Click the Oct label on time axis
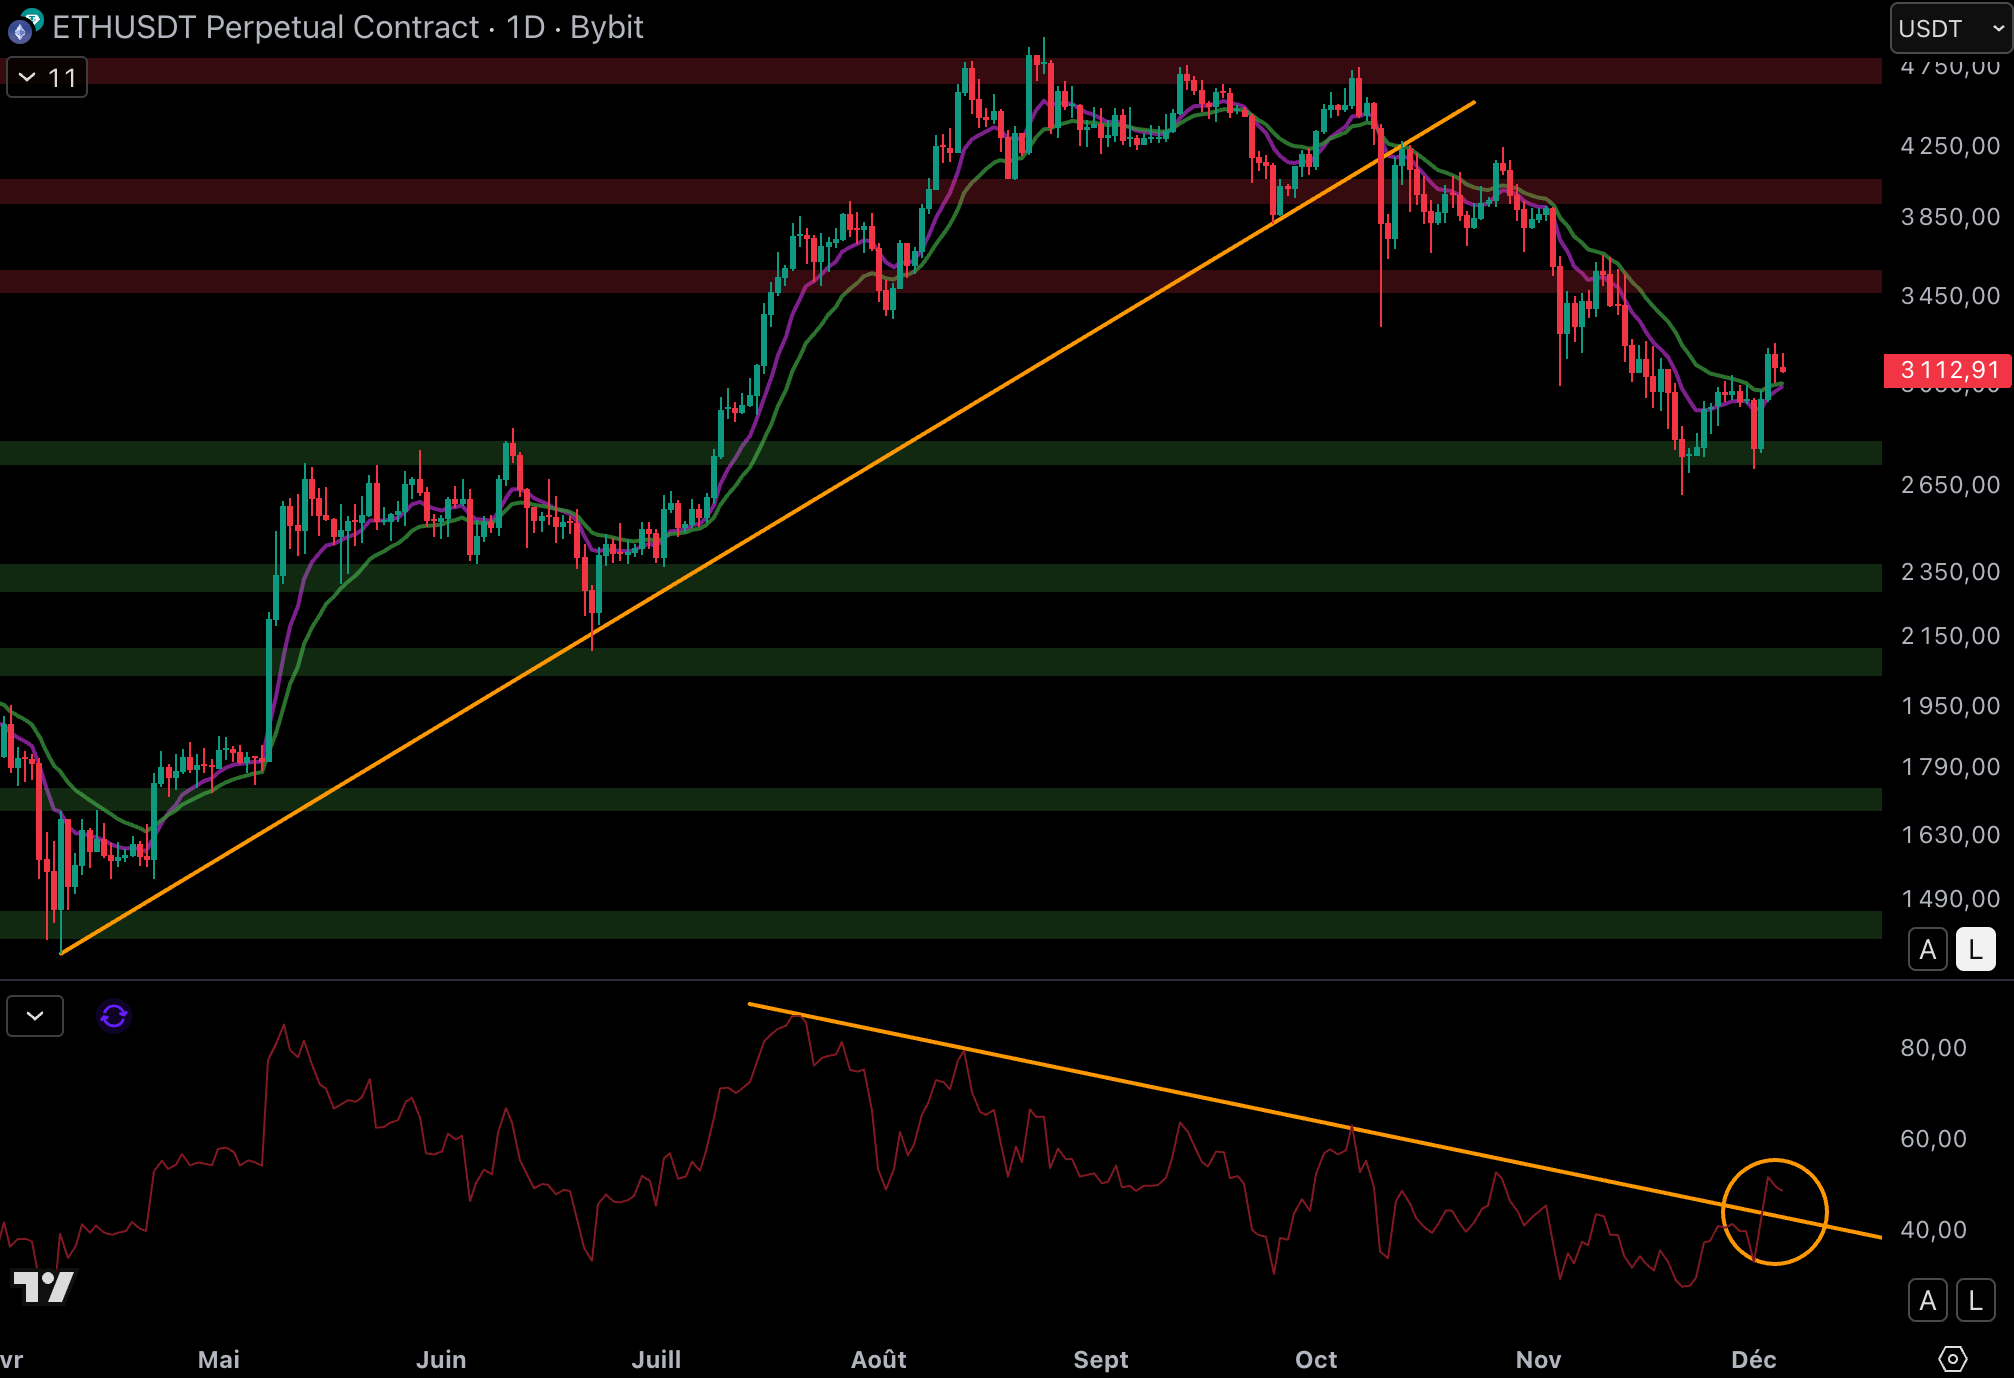Screen dimensions: 2014x1378 click(x=1315, y=1359)
